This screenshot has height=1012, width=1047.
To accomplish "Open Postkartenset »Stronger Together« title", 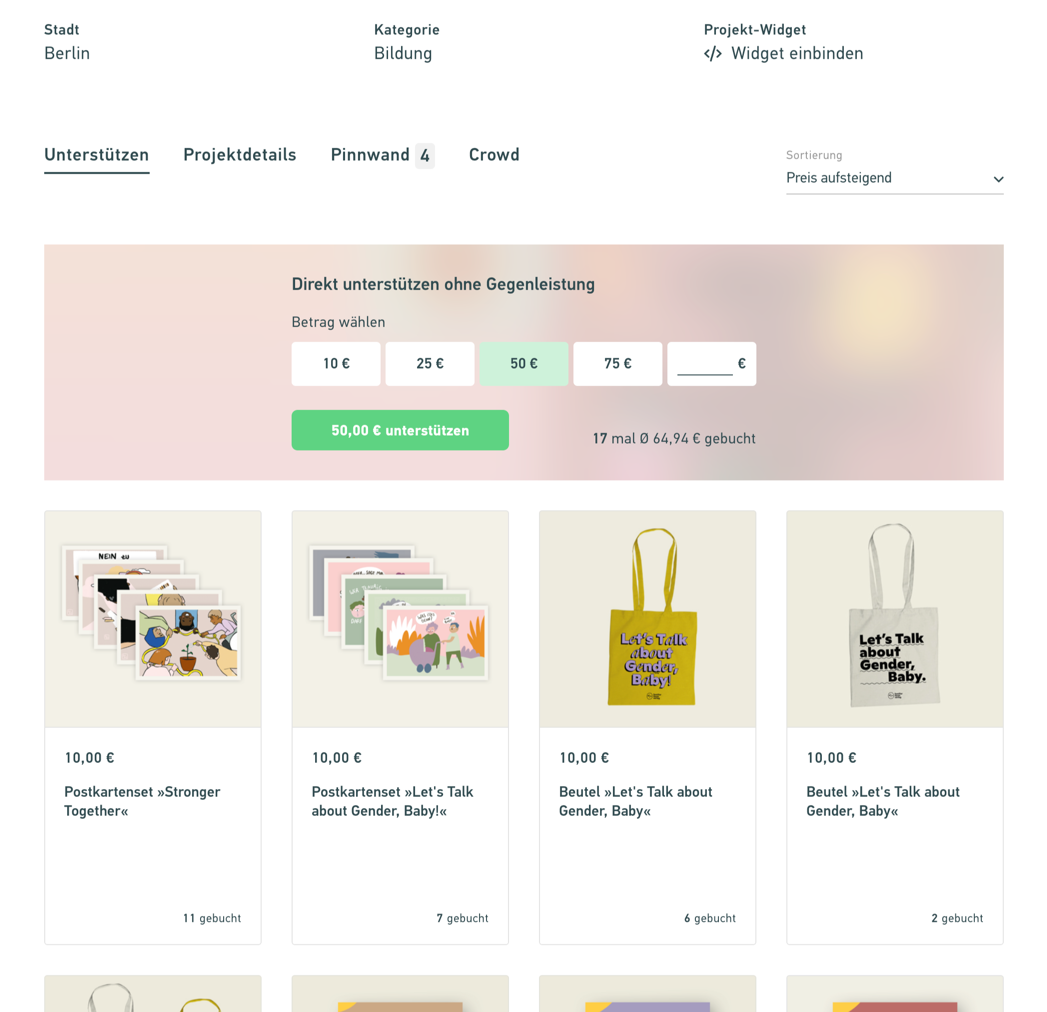I will [x=142, y=801].
